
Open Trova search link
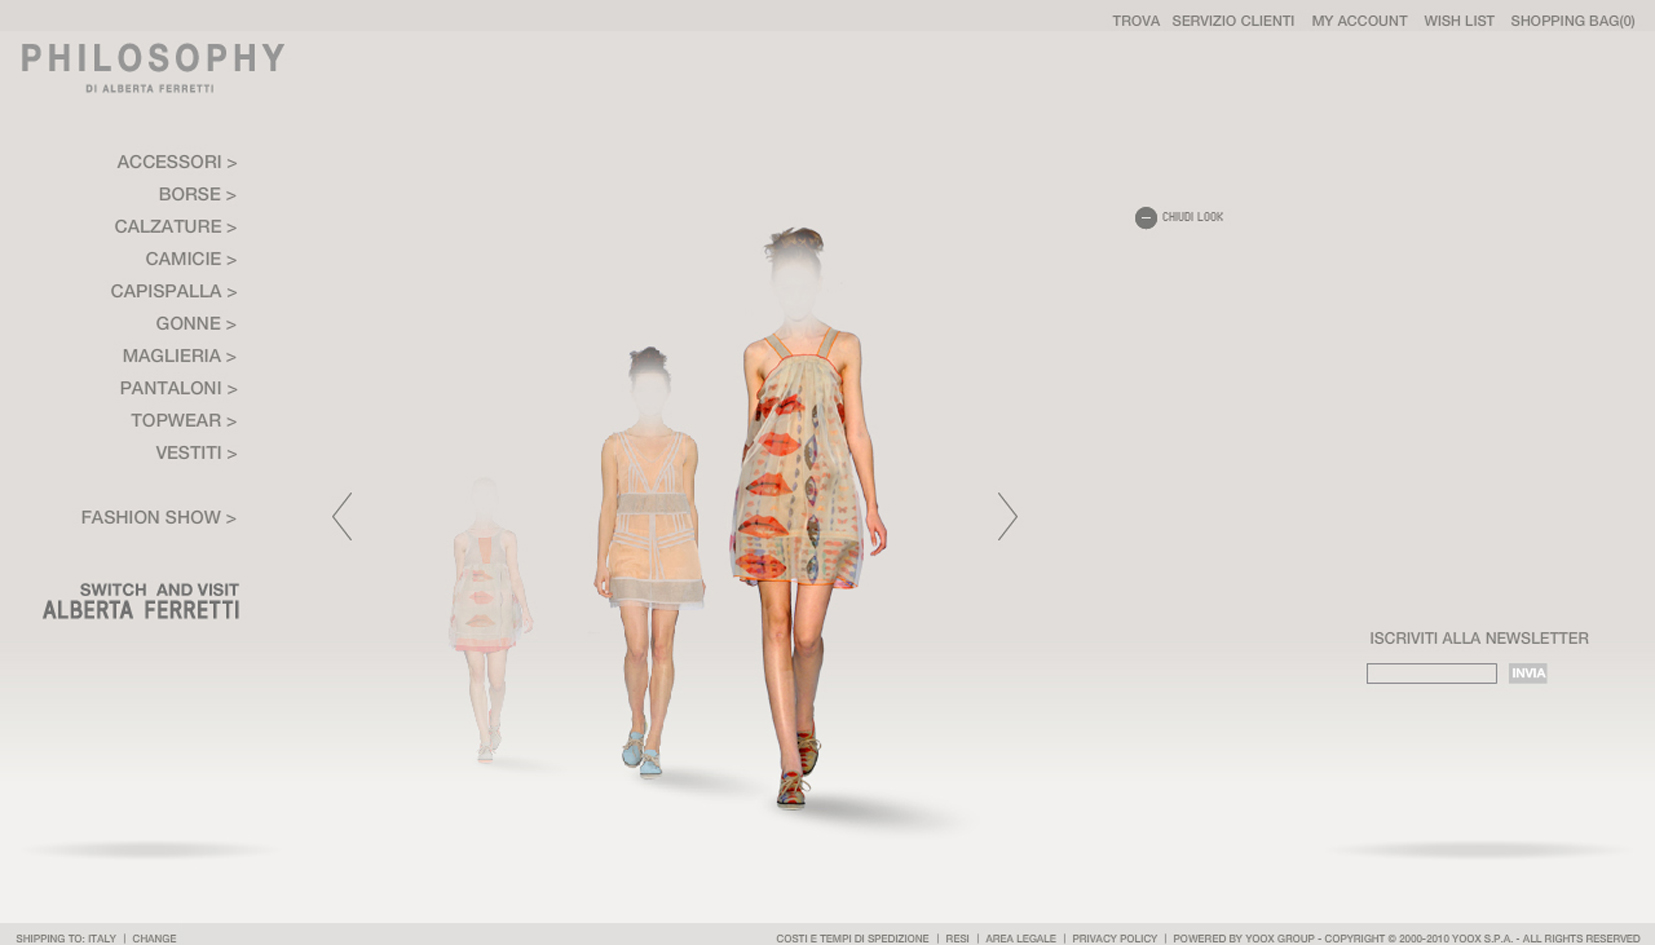(1135, 21)
